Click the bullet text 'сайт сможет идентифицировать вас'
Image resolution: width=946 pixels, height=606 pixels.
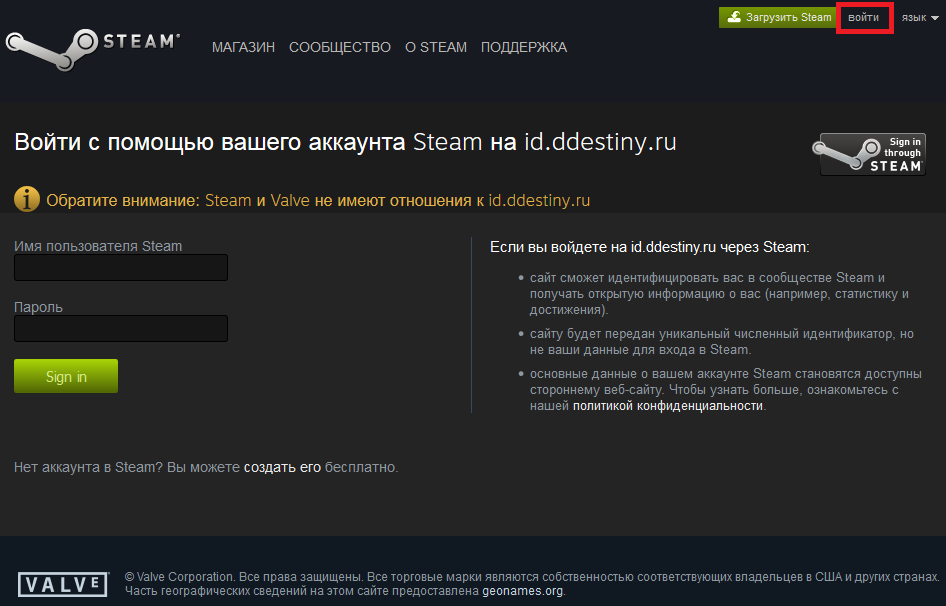pos(719,293)
